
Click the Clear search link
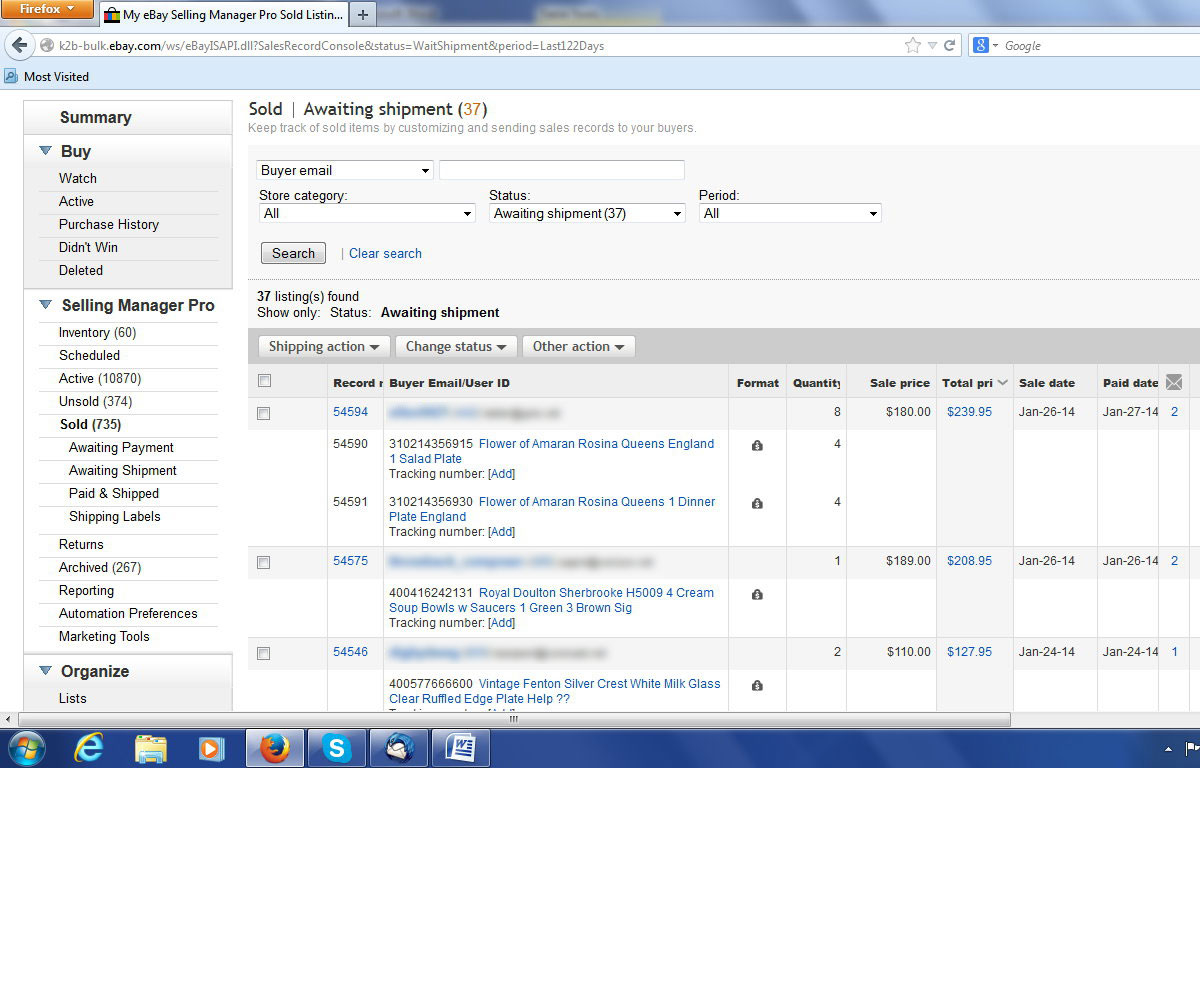[x=385, y=253]
